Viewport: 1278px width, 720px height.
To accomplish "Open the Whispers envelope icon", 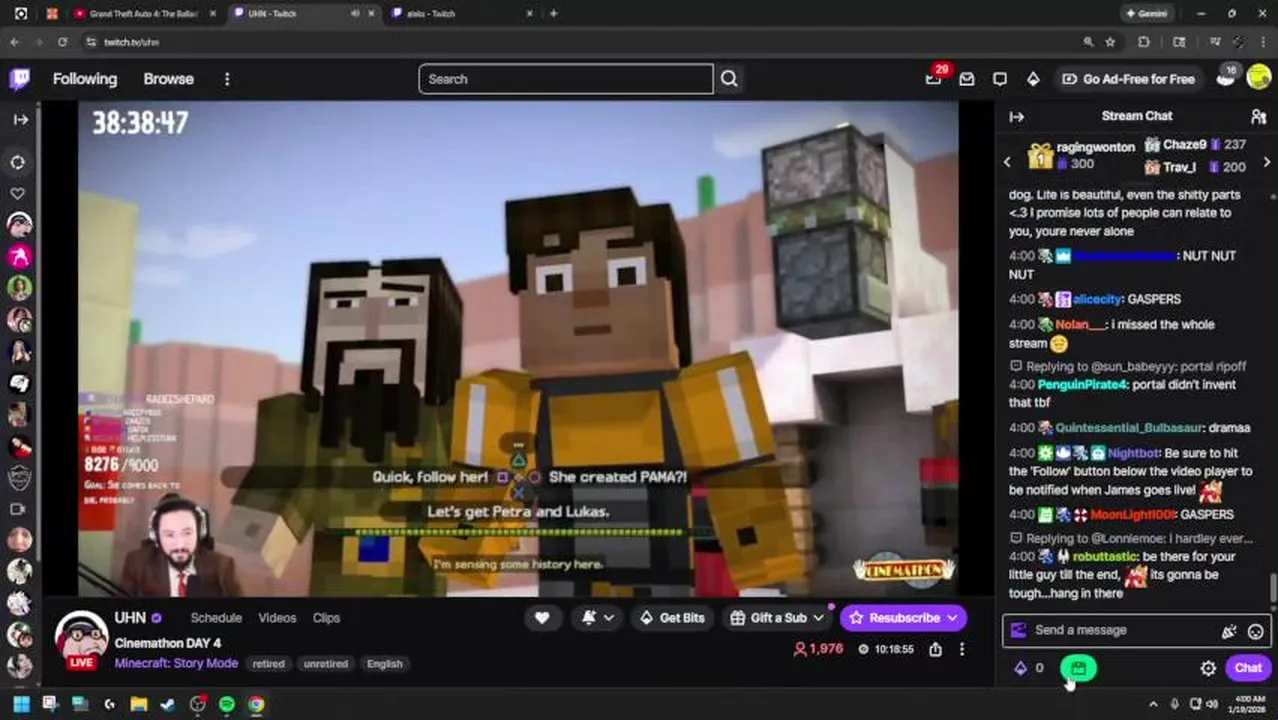I will pyautogui.click(x=967, y=79).
